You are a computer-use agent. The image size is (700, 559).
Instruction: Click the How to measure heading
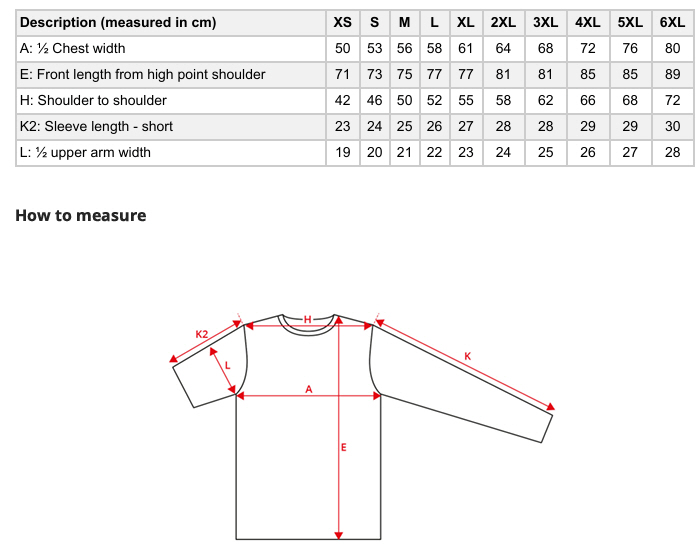[81, 215]
